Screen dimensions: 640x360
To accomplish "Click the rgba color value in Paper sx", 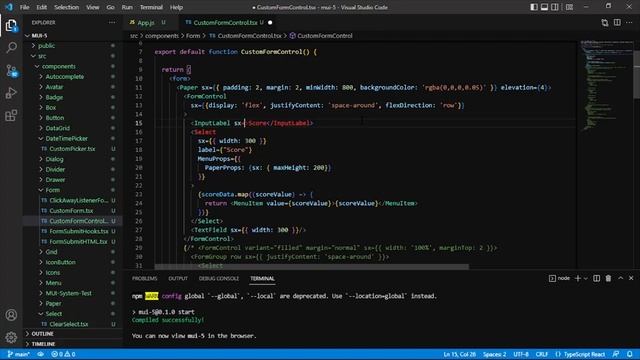I will click(x=455, y=87).
